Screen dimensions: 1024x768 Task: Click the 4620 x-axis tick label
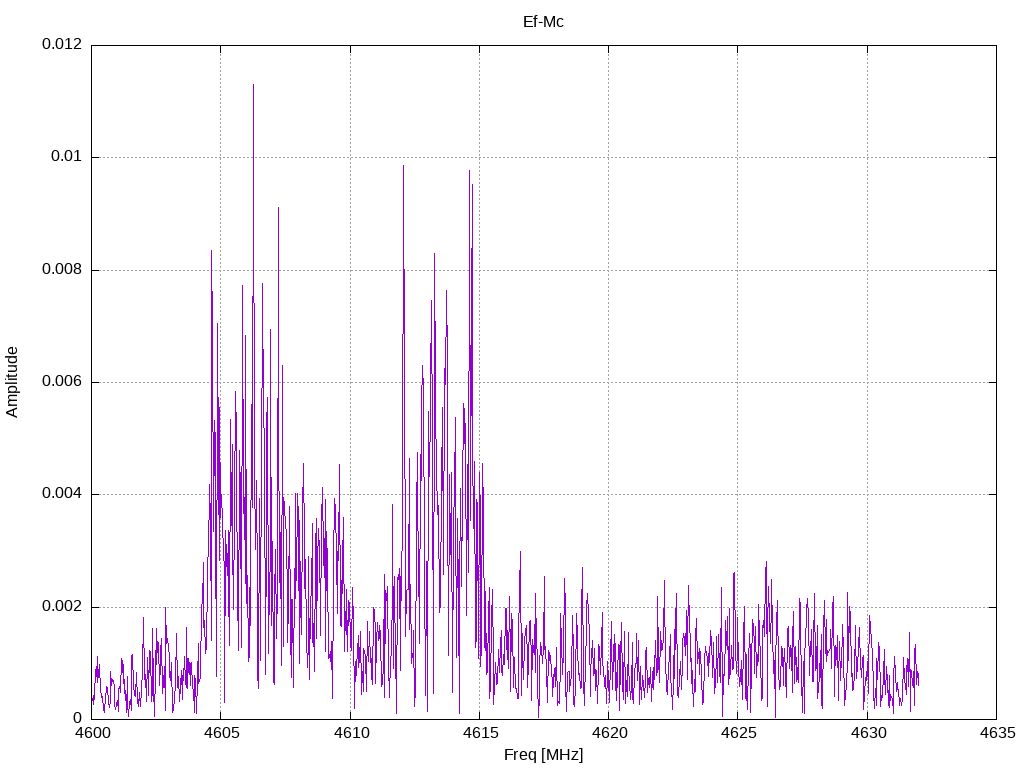(x=609, y=733)
